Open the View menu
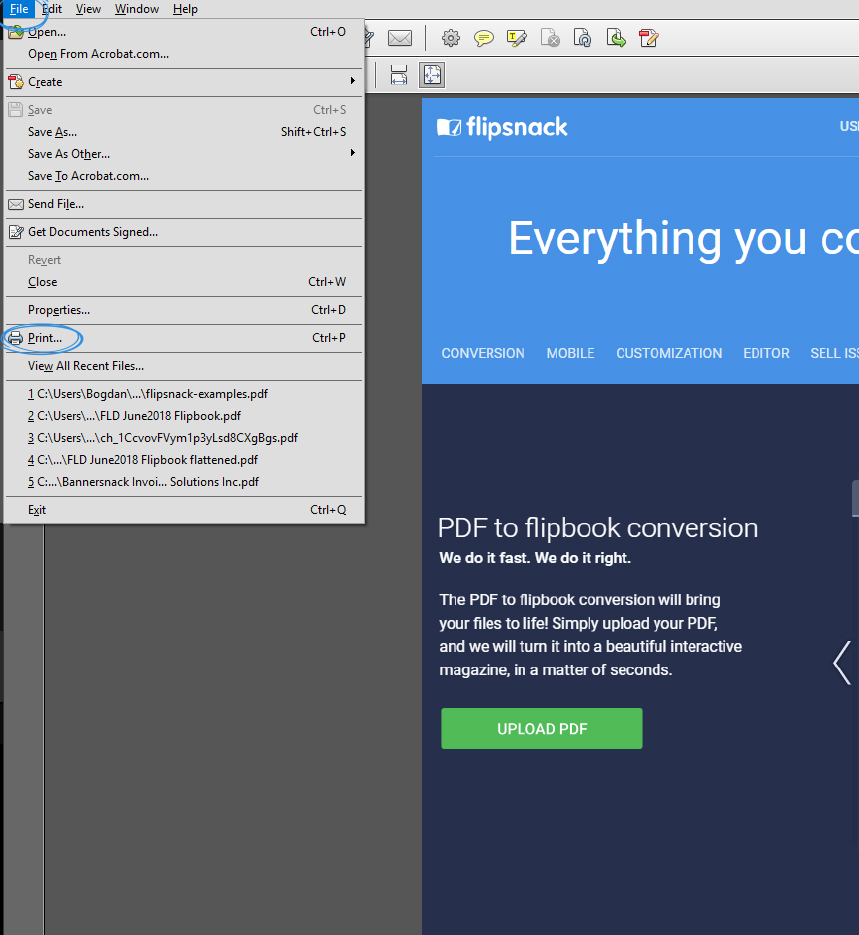Viewport: 859px width, 935px height. 88,9
